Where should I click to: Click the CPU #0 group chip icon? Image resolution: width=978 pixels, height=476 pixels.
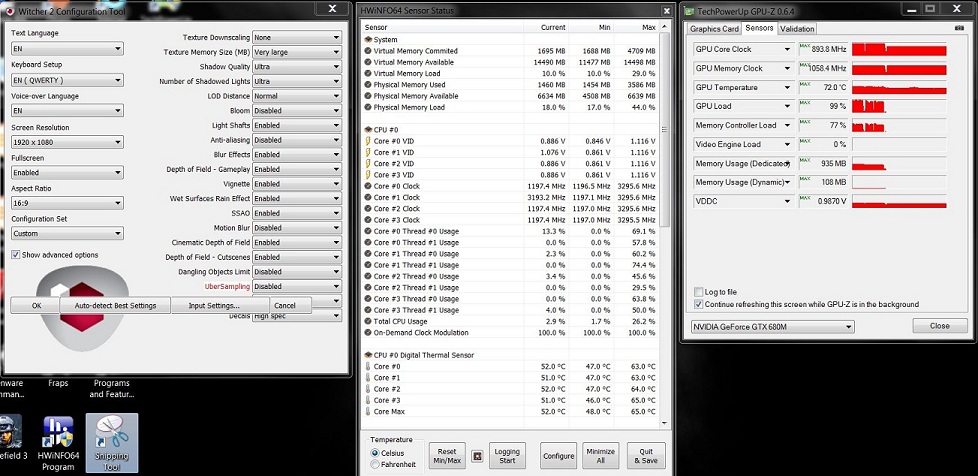click(368, 130)
